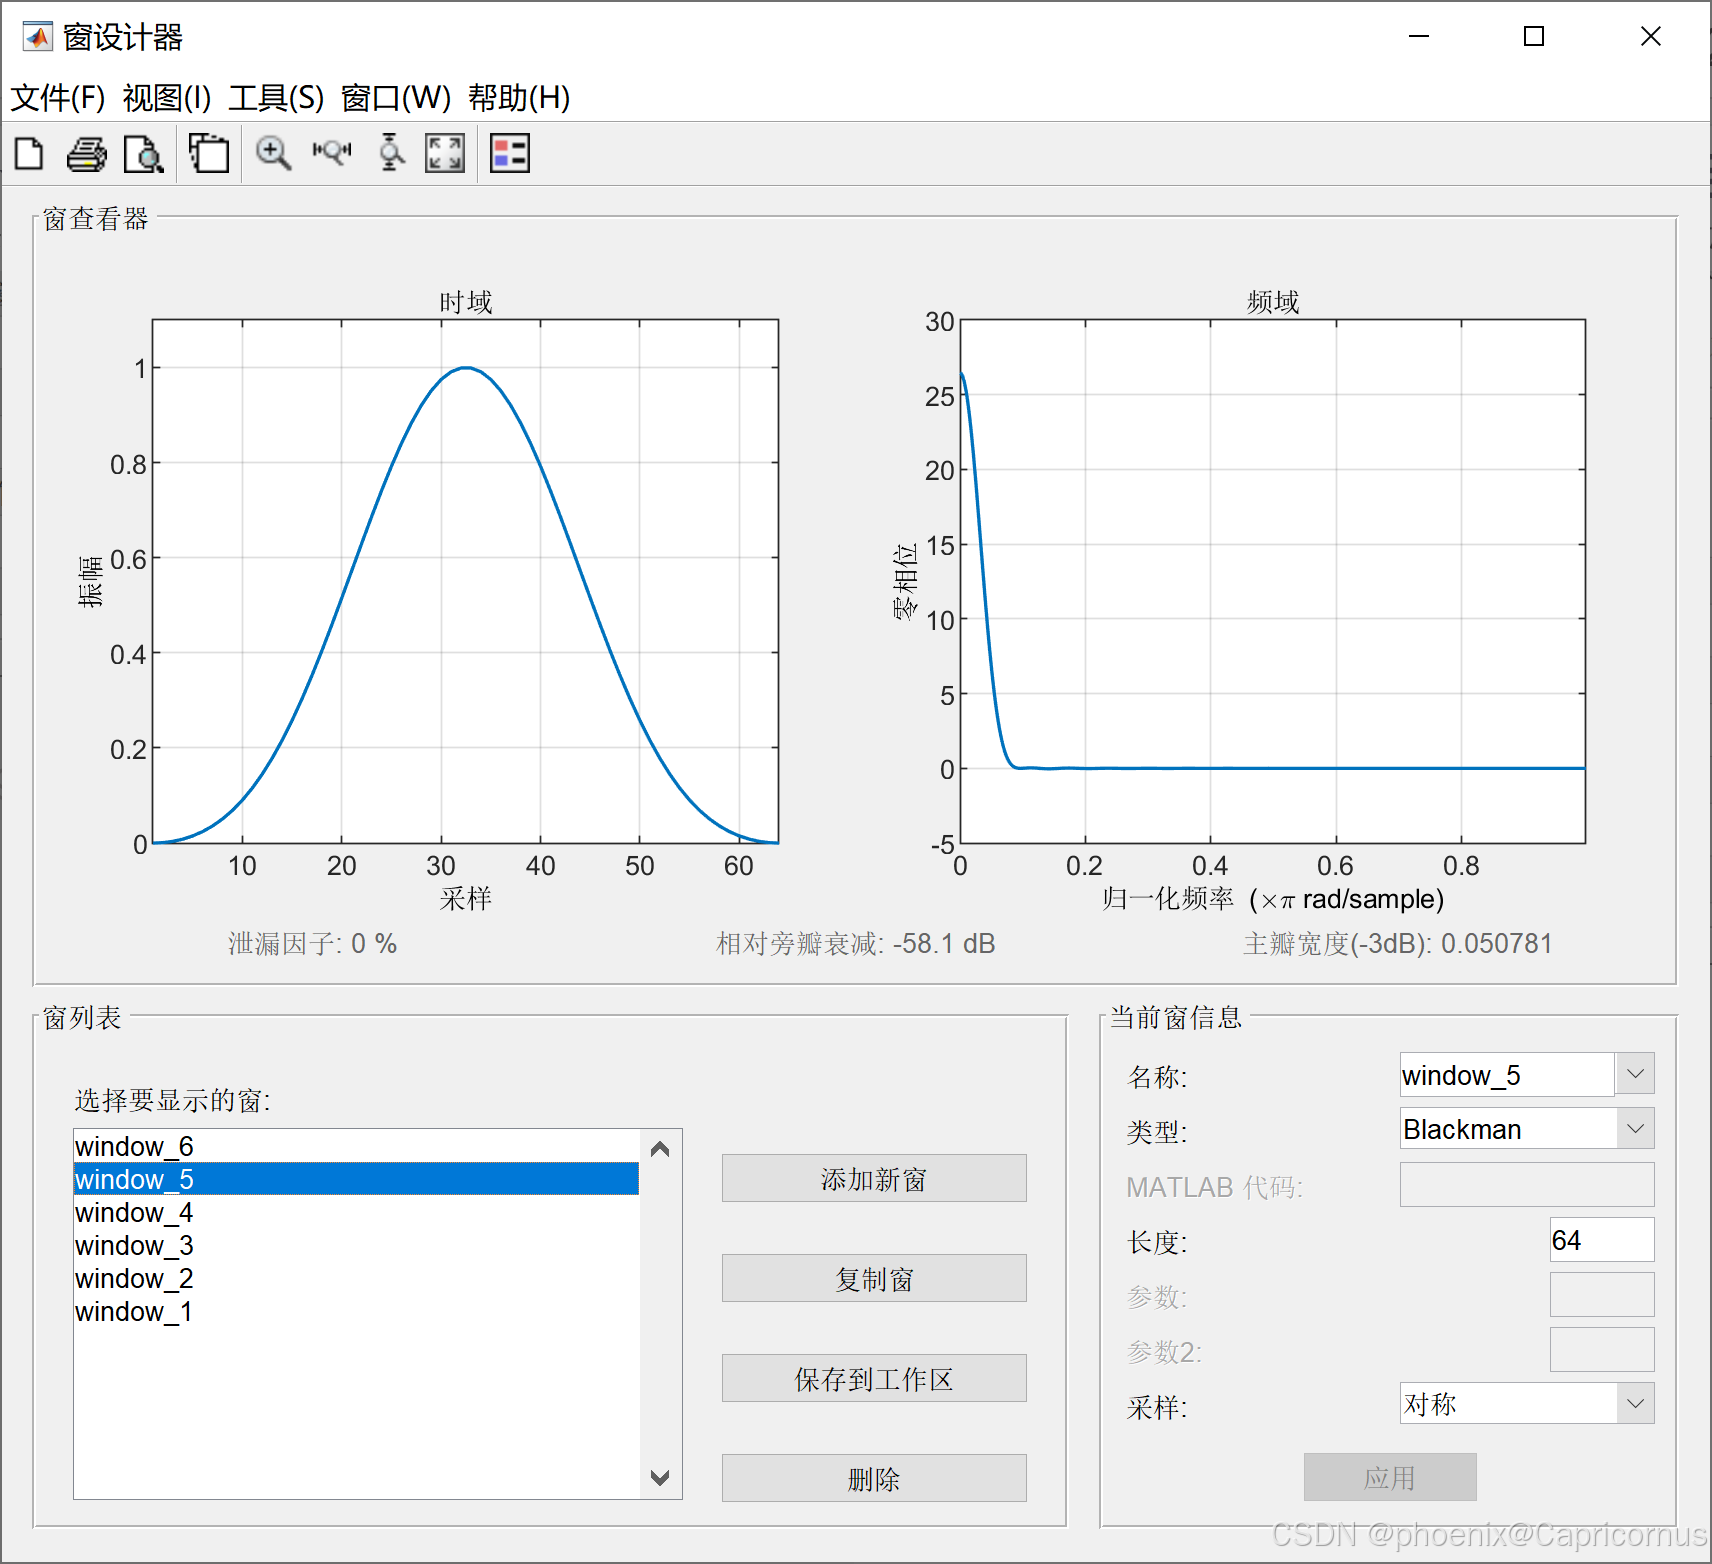Click the Print toolbar icon
The image size is (1712, 1564).
[87, 154]
